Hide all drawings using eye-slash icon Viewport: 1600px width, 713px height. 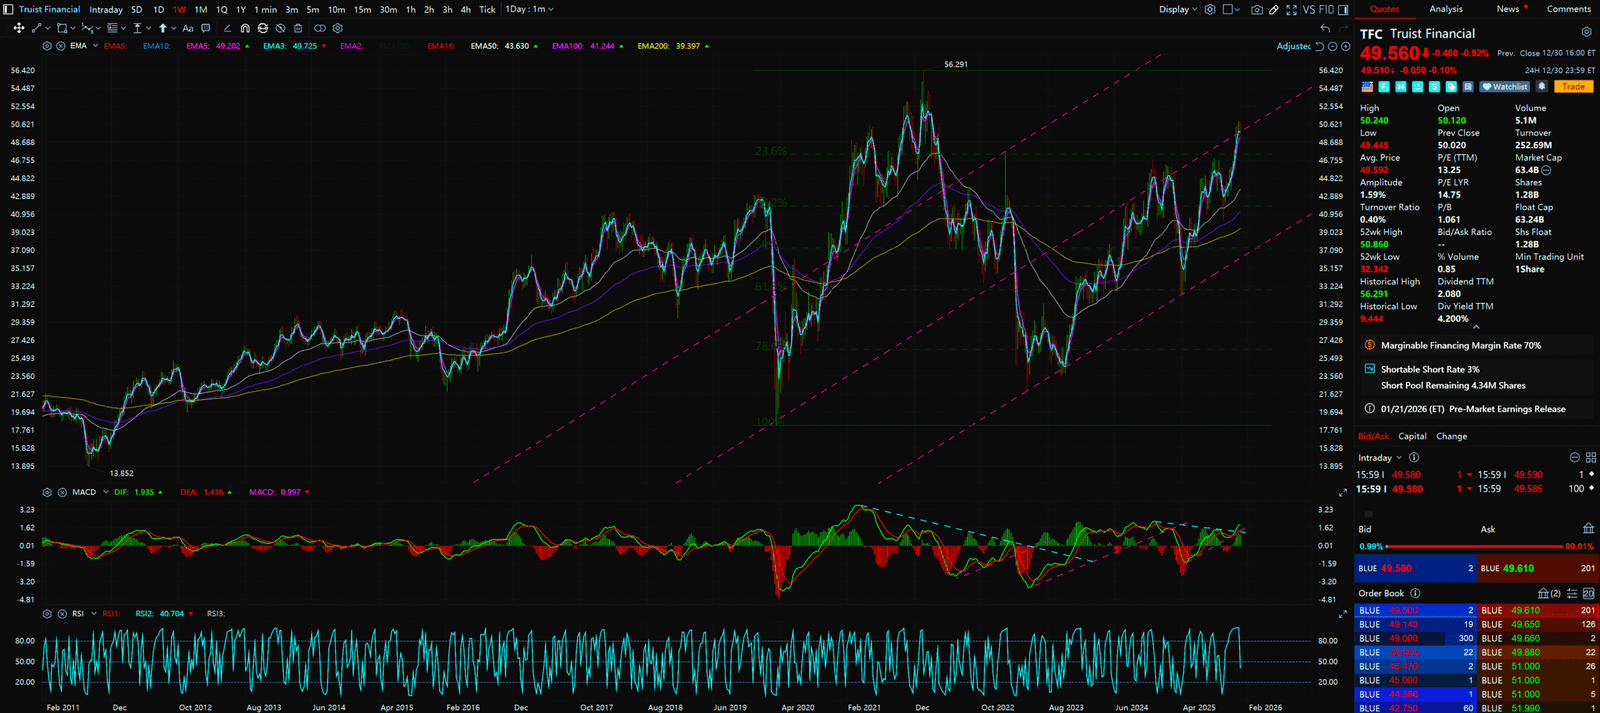coord(280,28)
